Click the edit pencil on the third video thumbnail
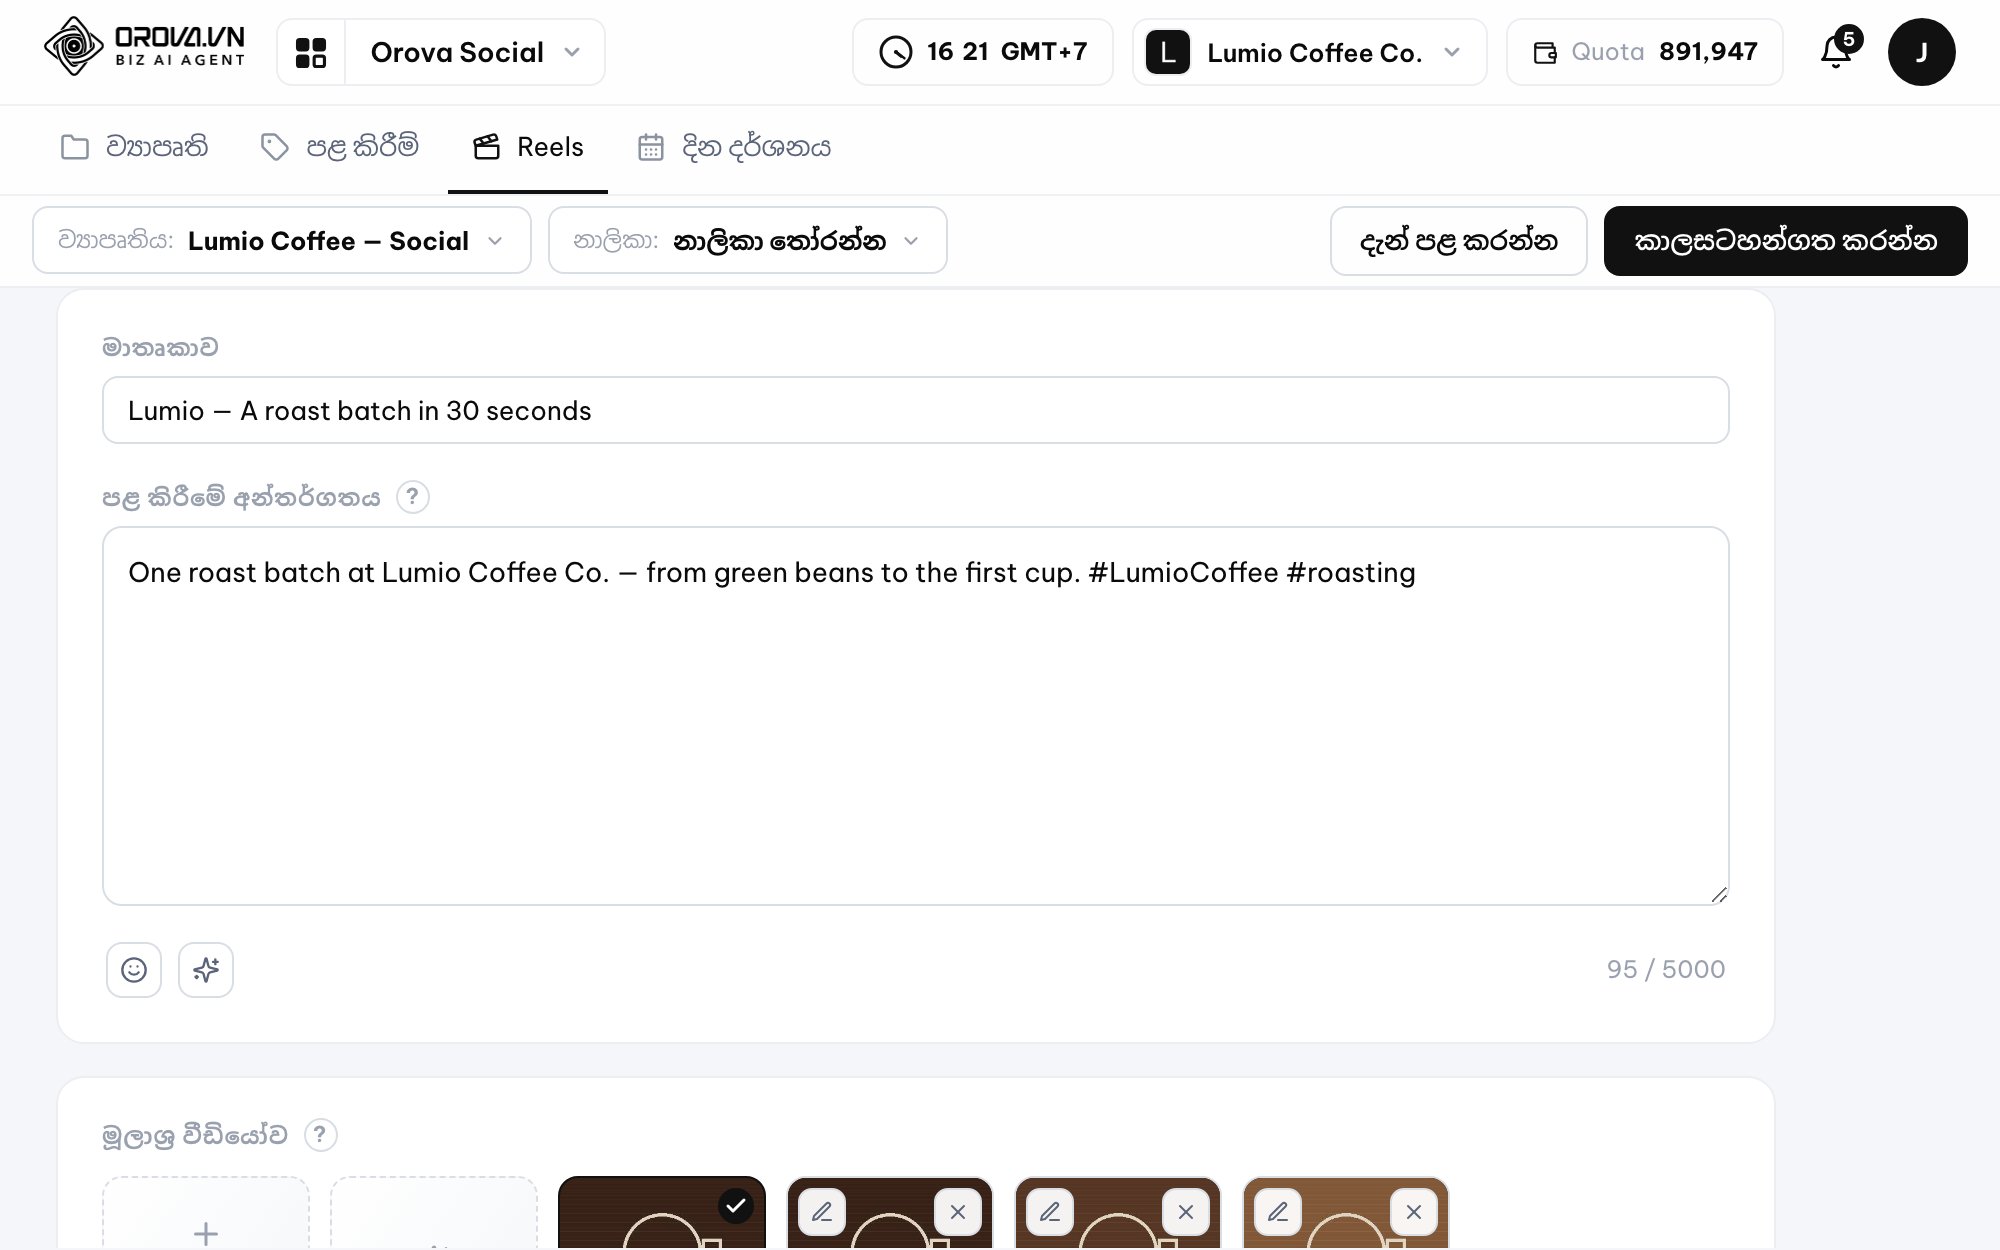This screenshot has width=2000, height=1250. click(x=1050, y=1212)
